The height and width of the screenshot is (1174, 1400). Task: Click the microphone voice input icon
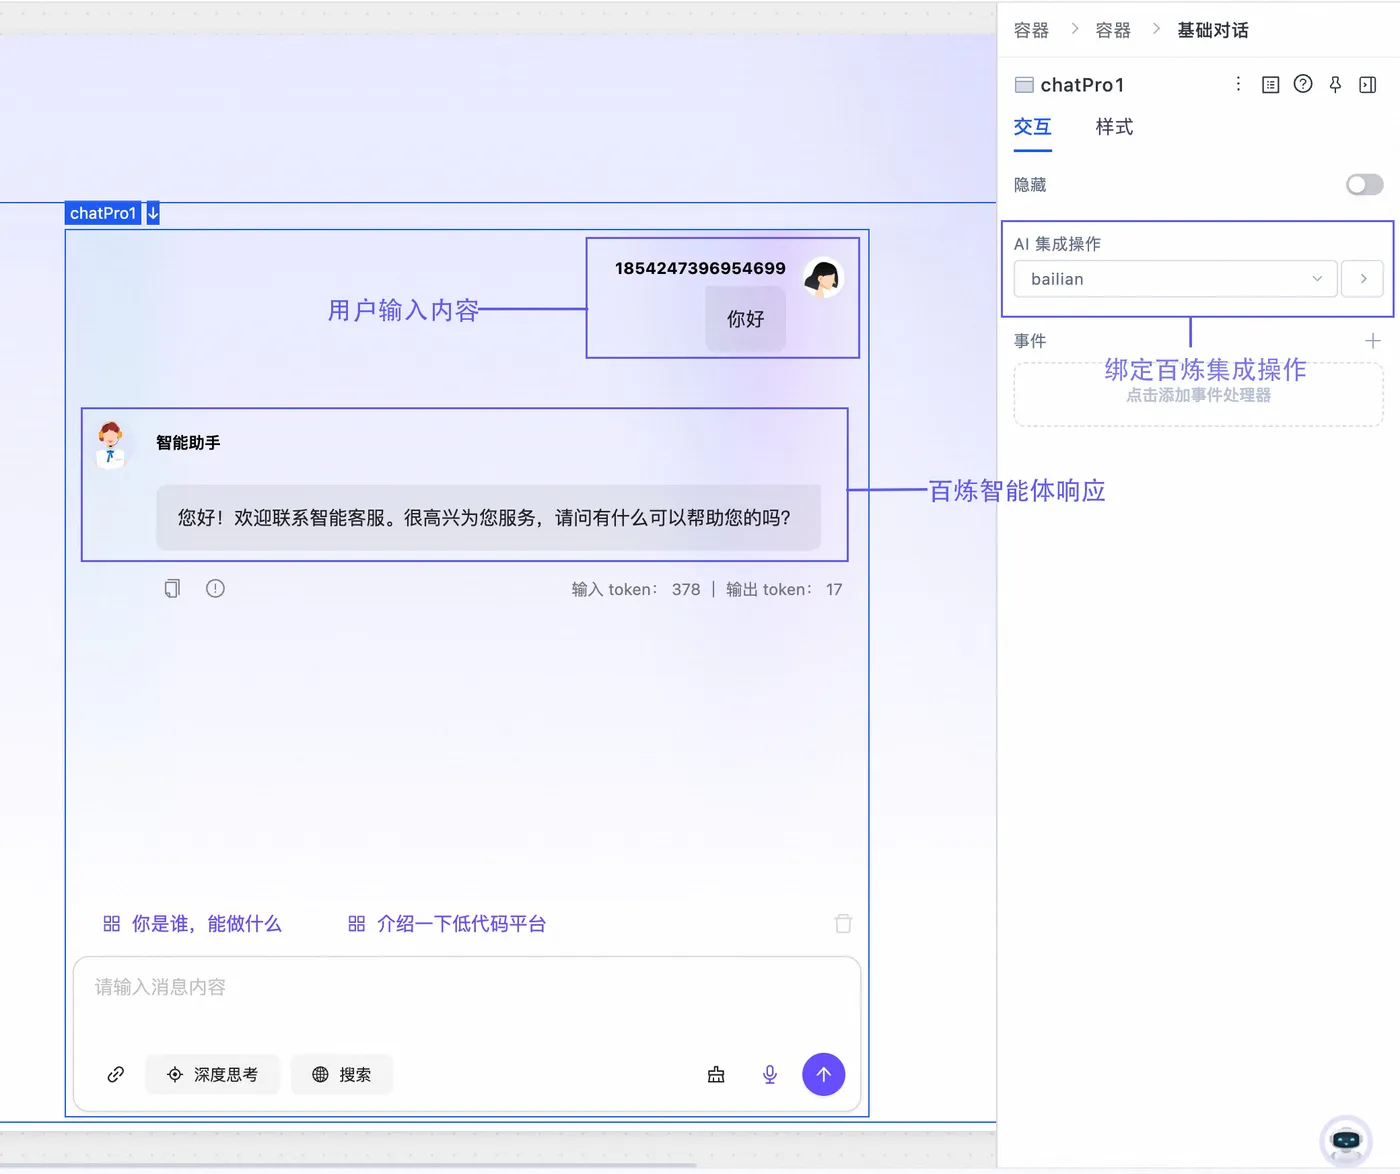click(769, 1074)
